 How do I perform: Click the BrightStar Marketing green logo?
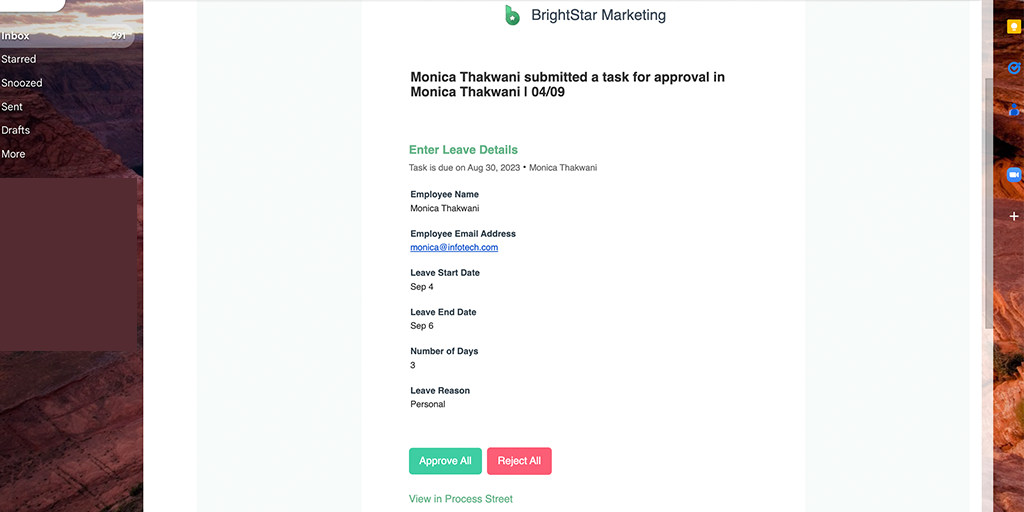512,15
